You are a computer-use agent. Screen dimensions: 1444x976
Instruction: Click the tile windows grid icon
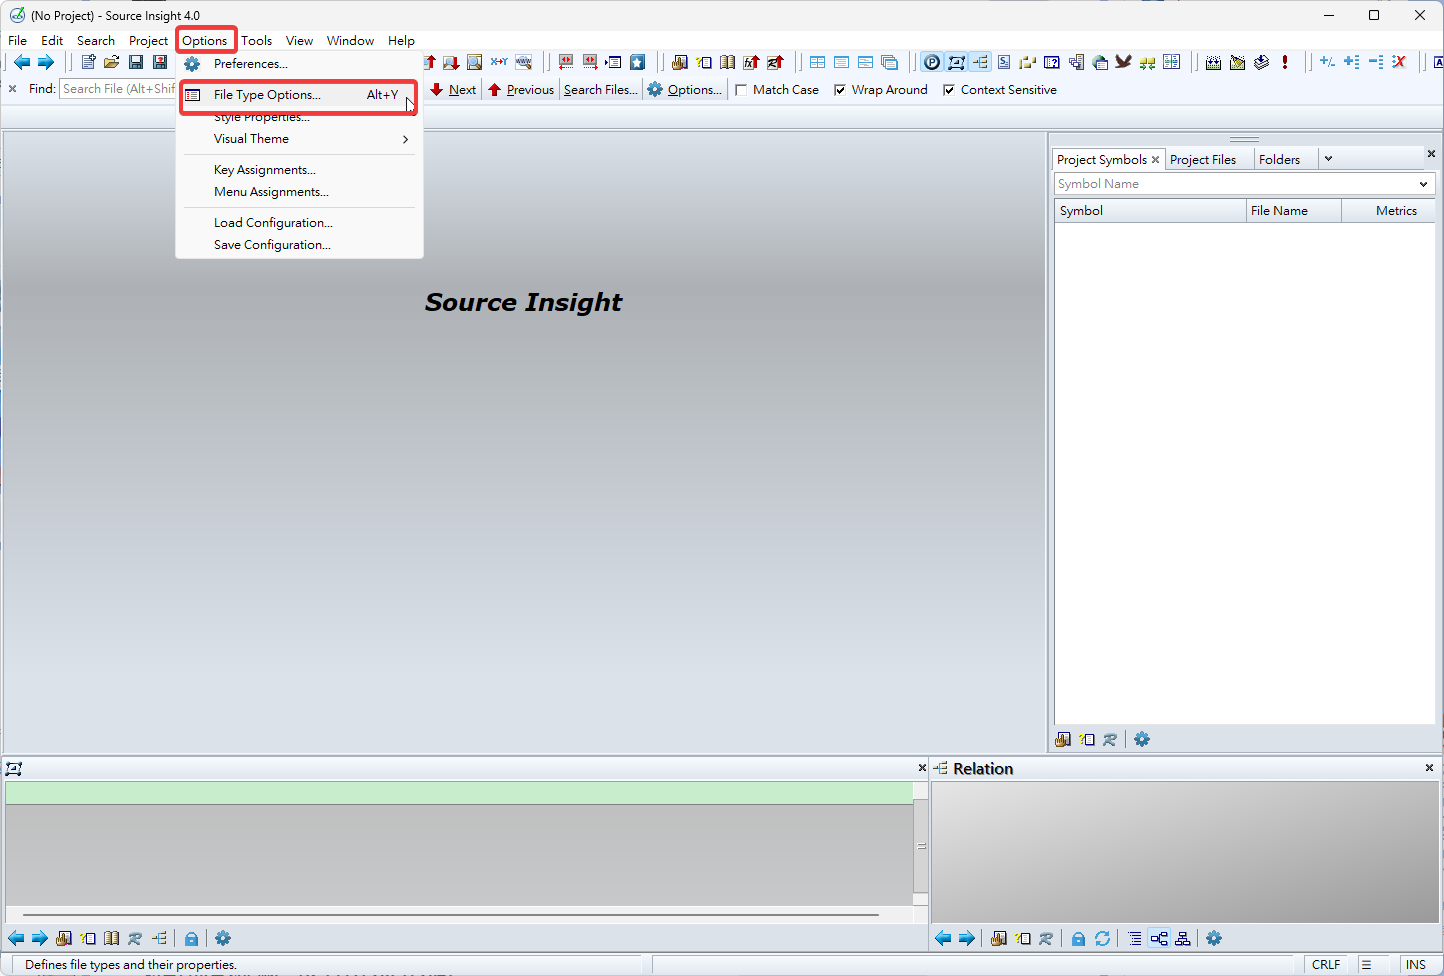(817, 62)
